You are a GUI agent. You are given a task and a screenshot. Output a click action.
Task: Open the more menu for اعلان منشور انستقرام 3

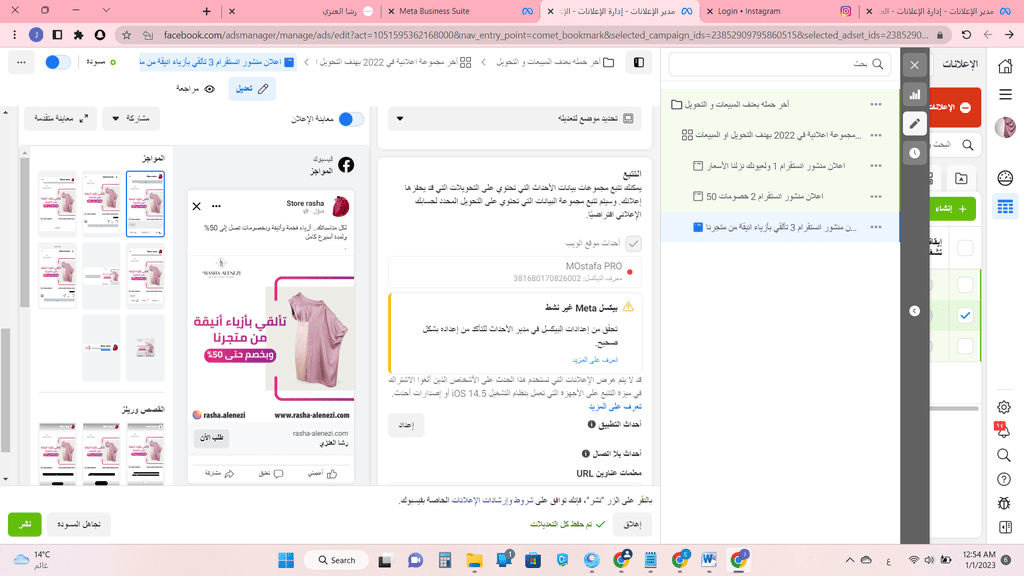[x=876, y=227]
